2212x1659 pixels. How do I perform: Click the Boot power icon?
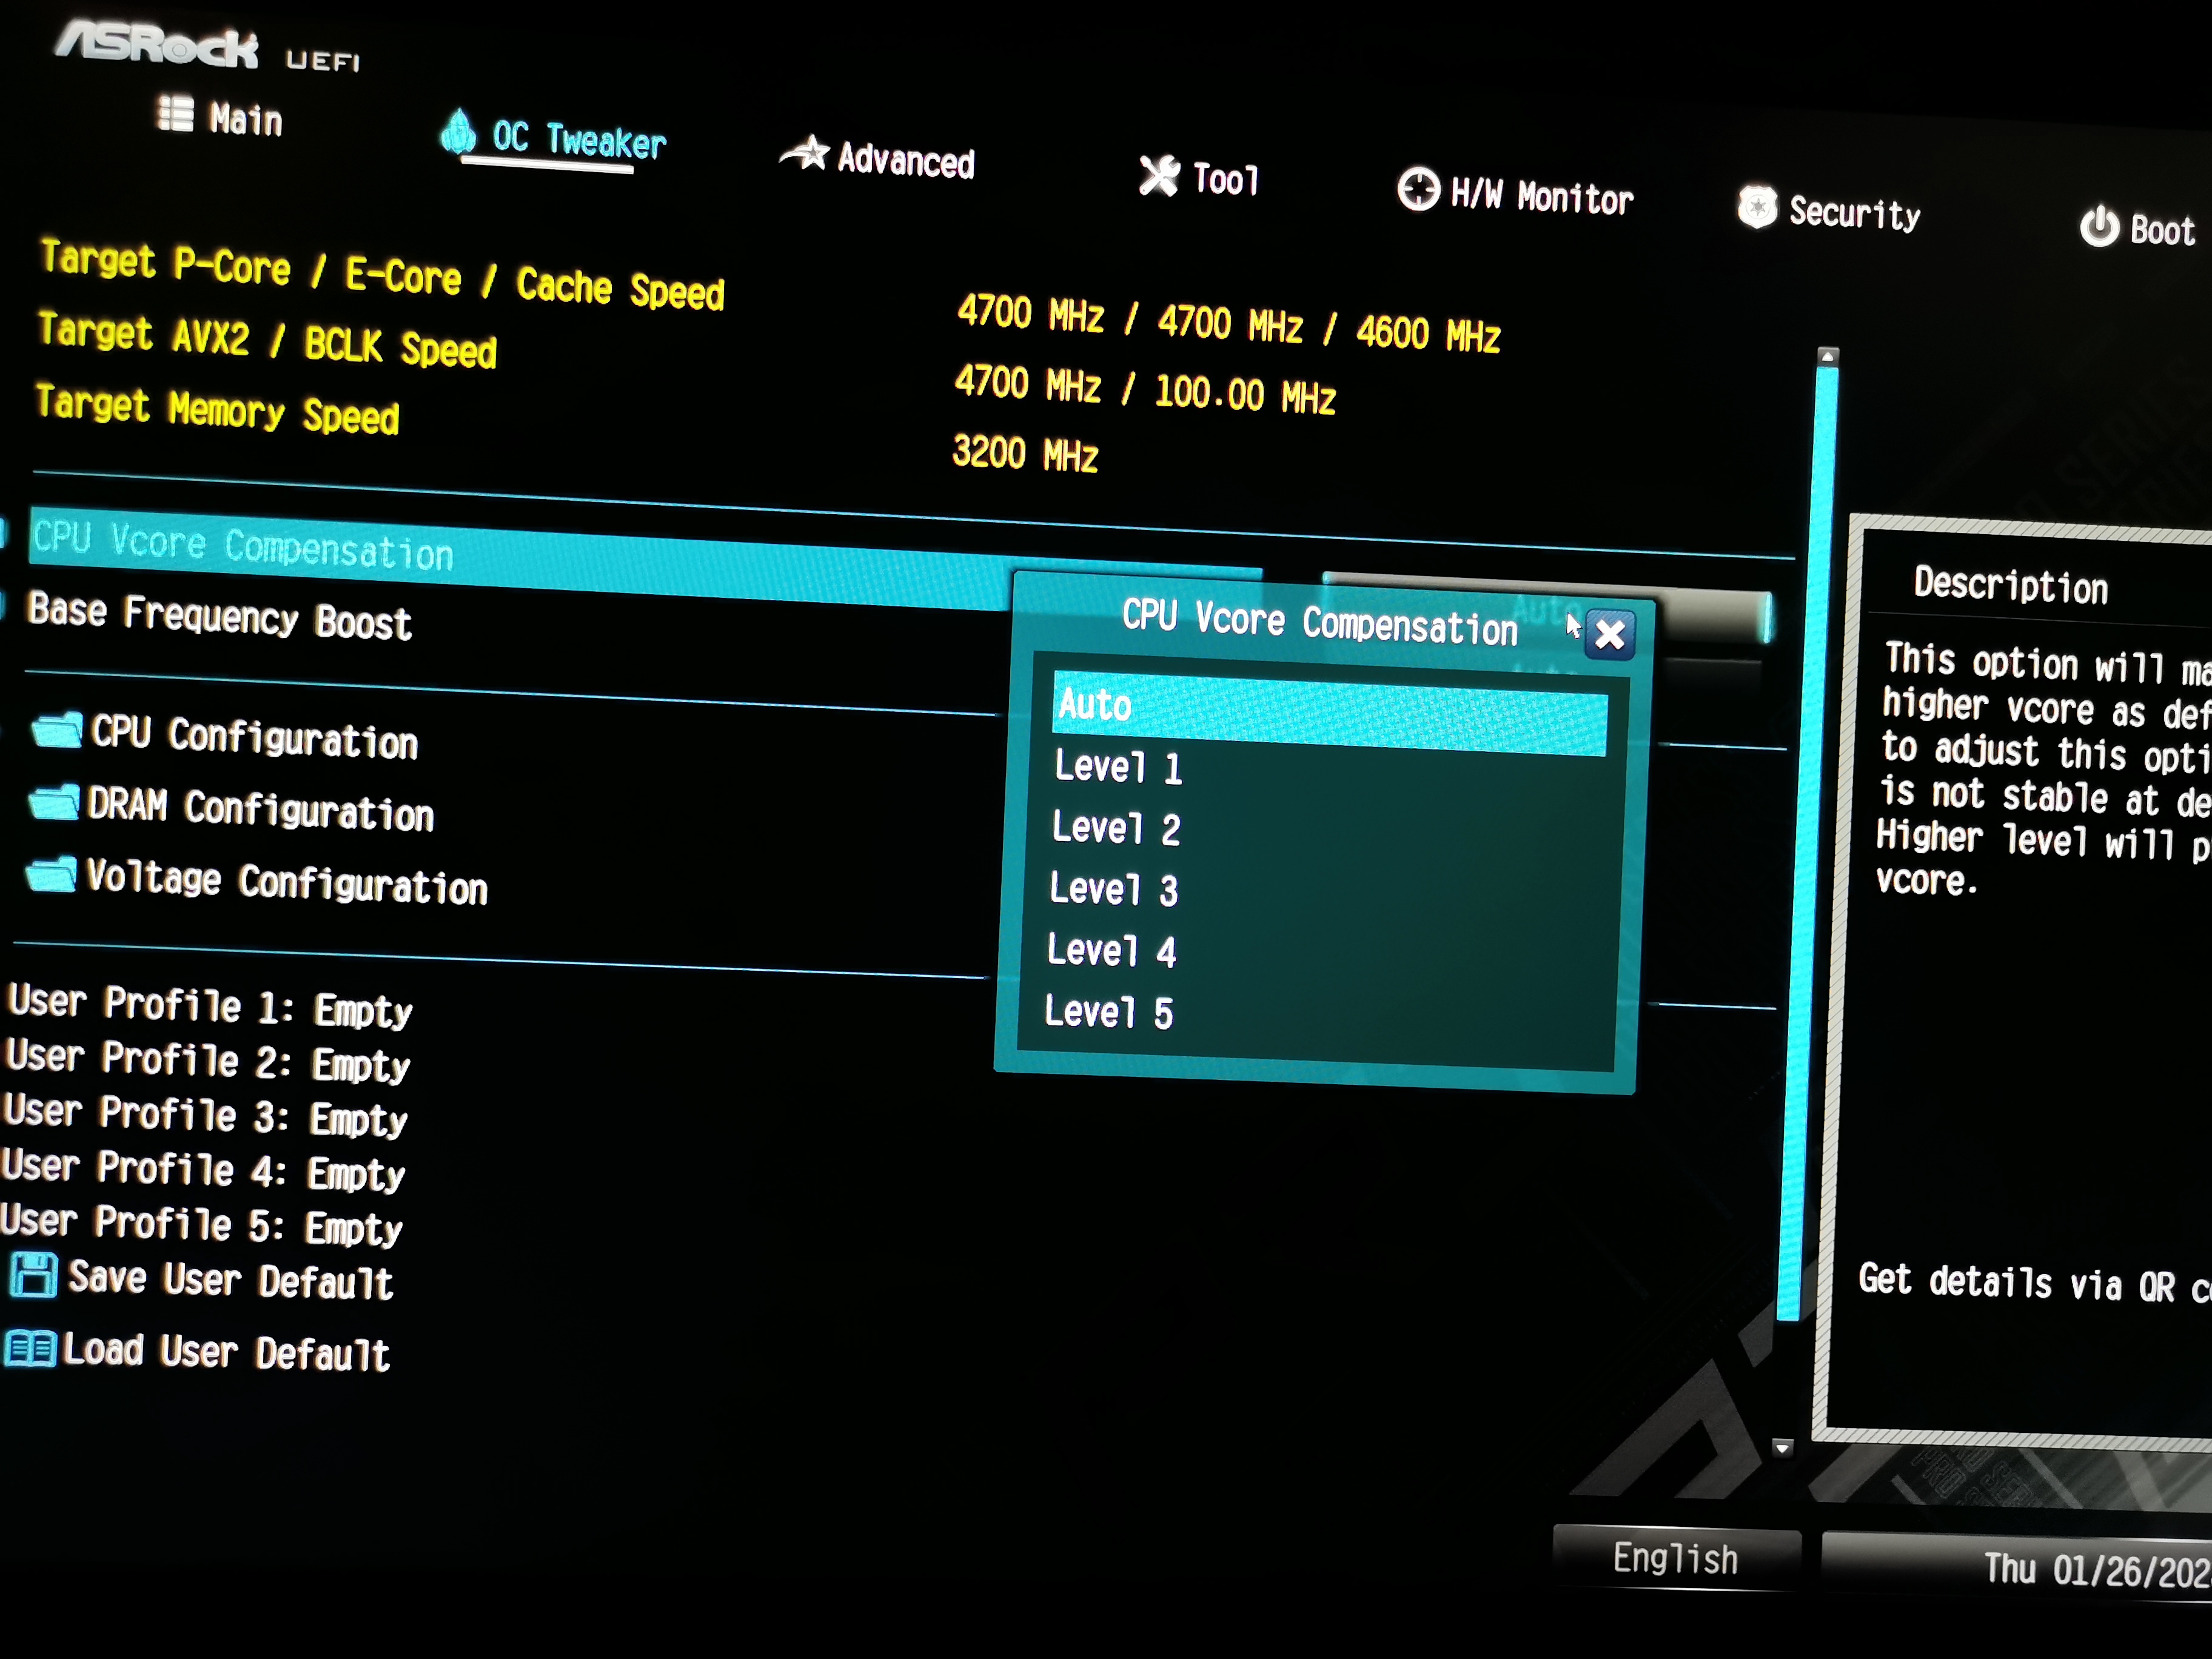click(x=2099, y=226)
